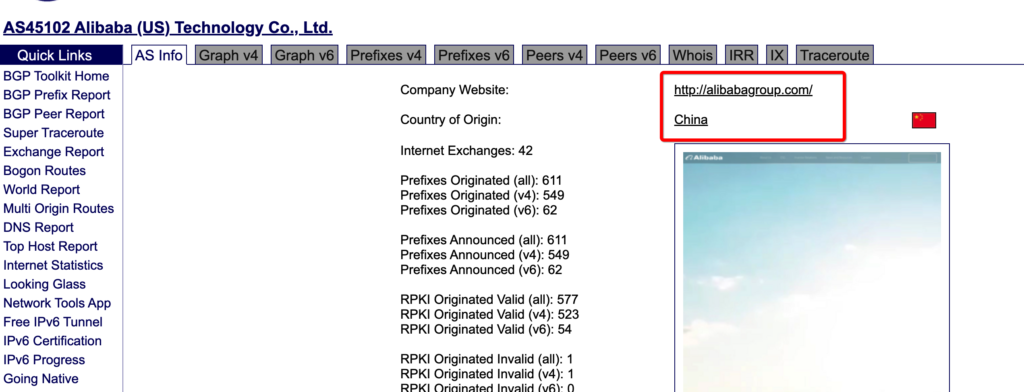This screenshot has width=1024, height=392.
Task: Switch to Prefixes v6 tab
Action: pos(473,56)
